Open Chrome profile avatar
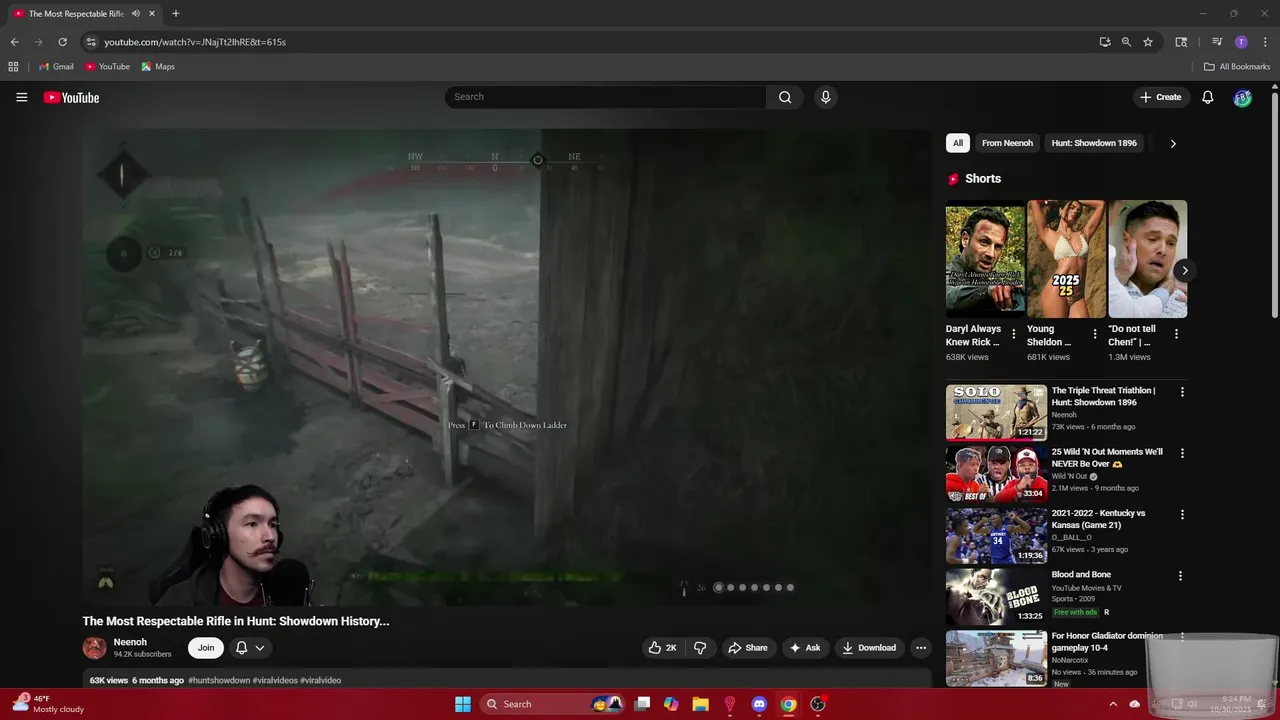The image size is (1280, 720). pyautogui.click(x=1241, y=42)
